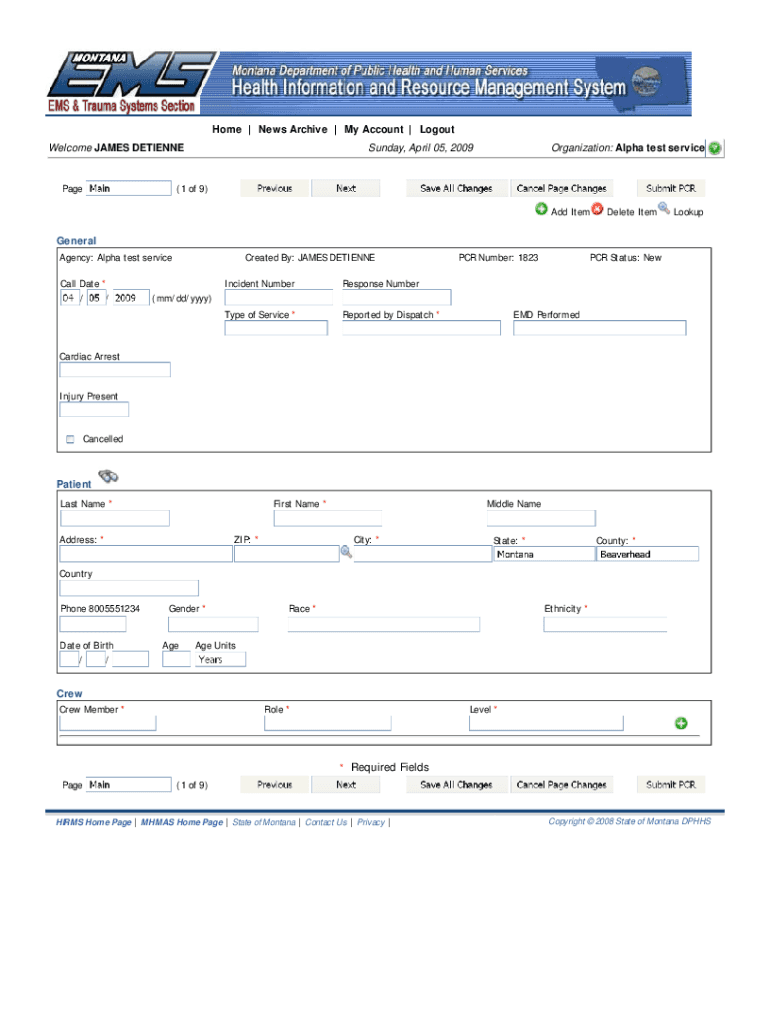The width and height of the screenshot is (770, 1024).
Task: Click the red Delete Item icon
Action: pyautogui.click(x=597, y=210)
